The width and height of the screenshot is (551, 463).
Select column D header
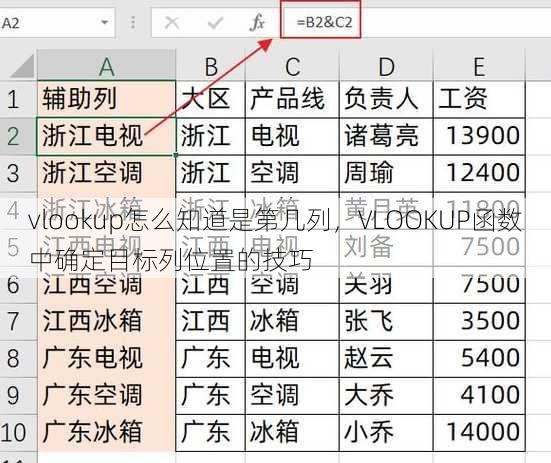386,65
